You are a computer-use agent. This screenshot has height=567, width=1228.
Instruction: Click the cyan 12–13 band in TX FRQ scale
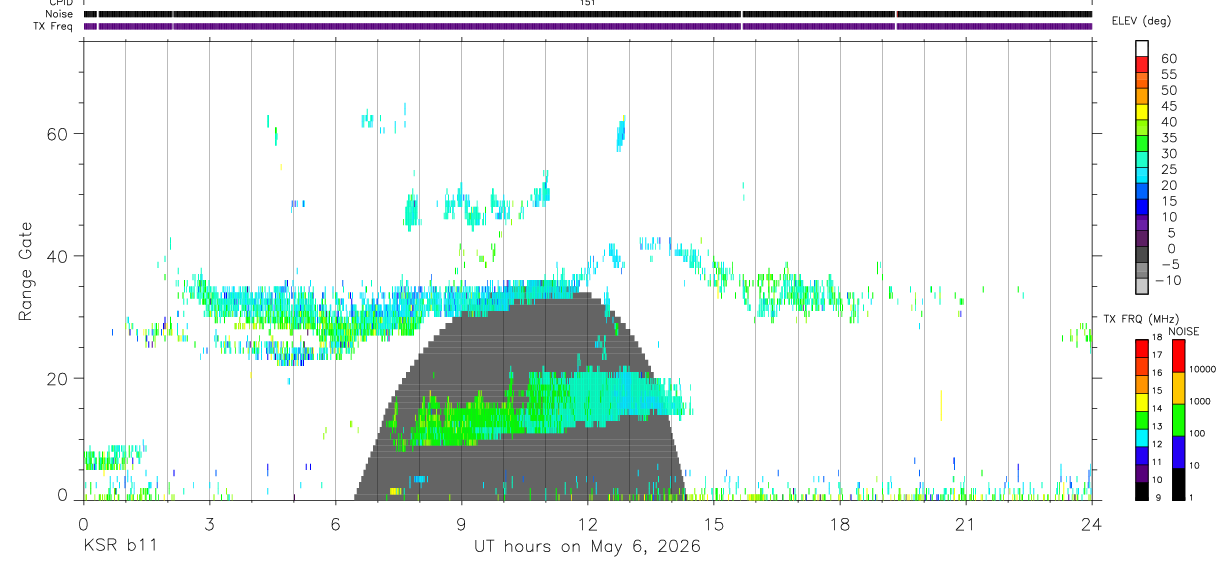[x=1141, y=437]
